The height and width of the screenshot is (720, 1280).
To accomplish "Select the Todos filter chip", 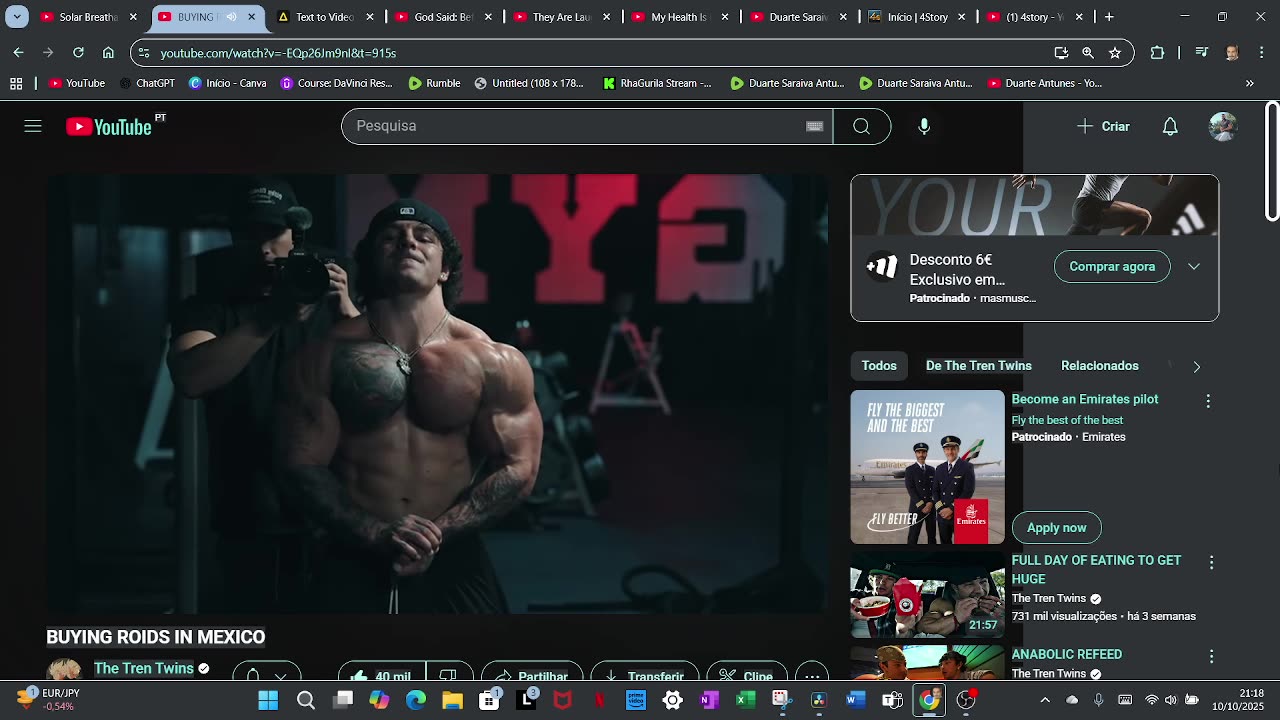I will [879, 366].
